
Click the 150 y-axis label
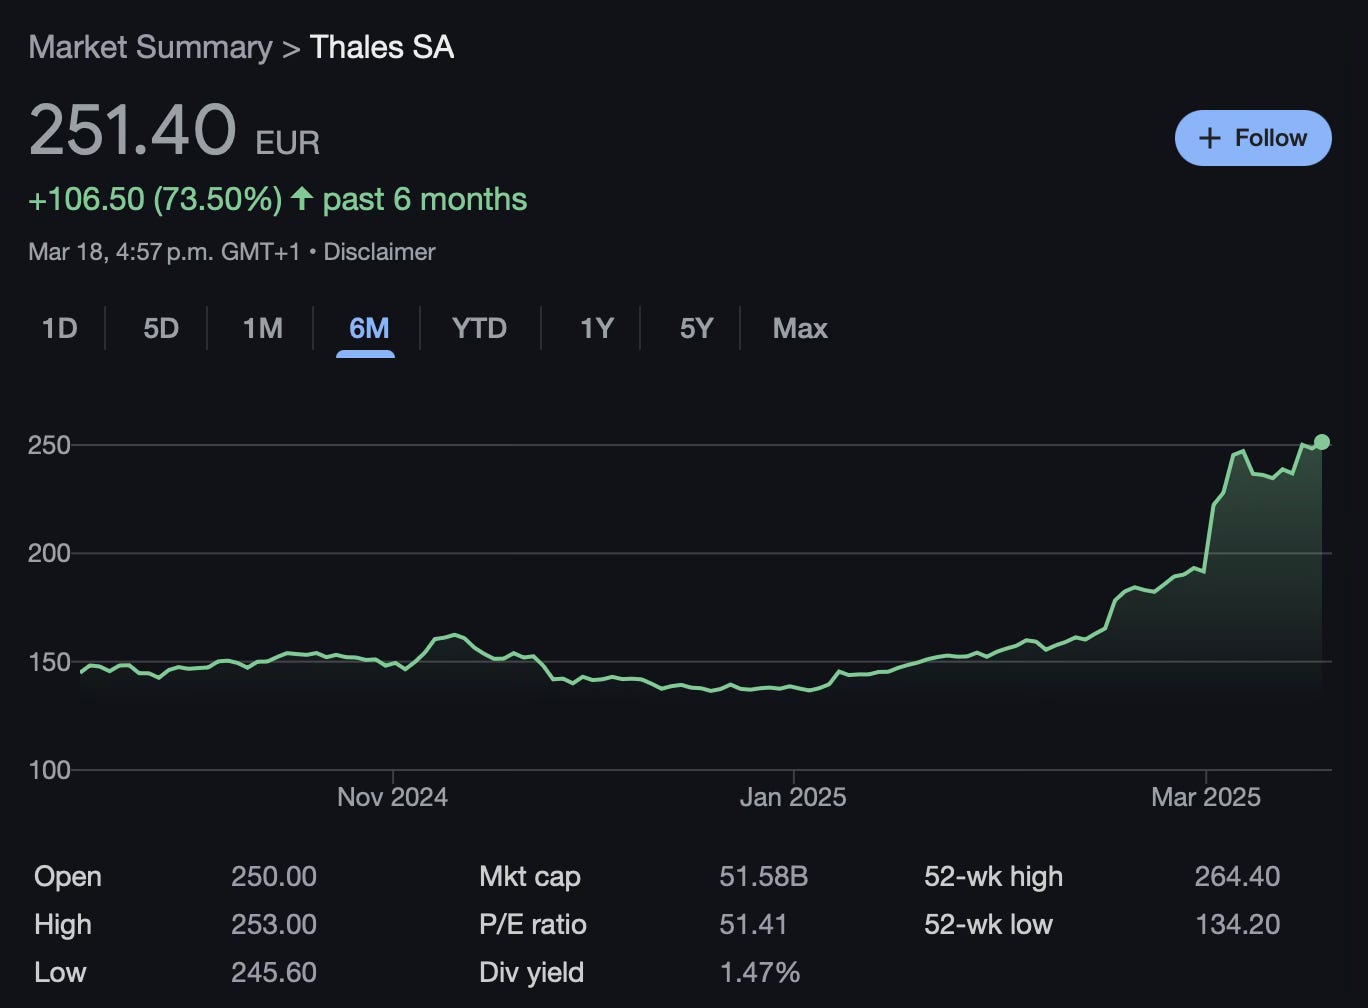[50, 662]
